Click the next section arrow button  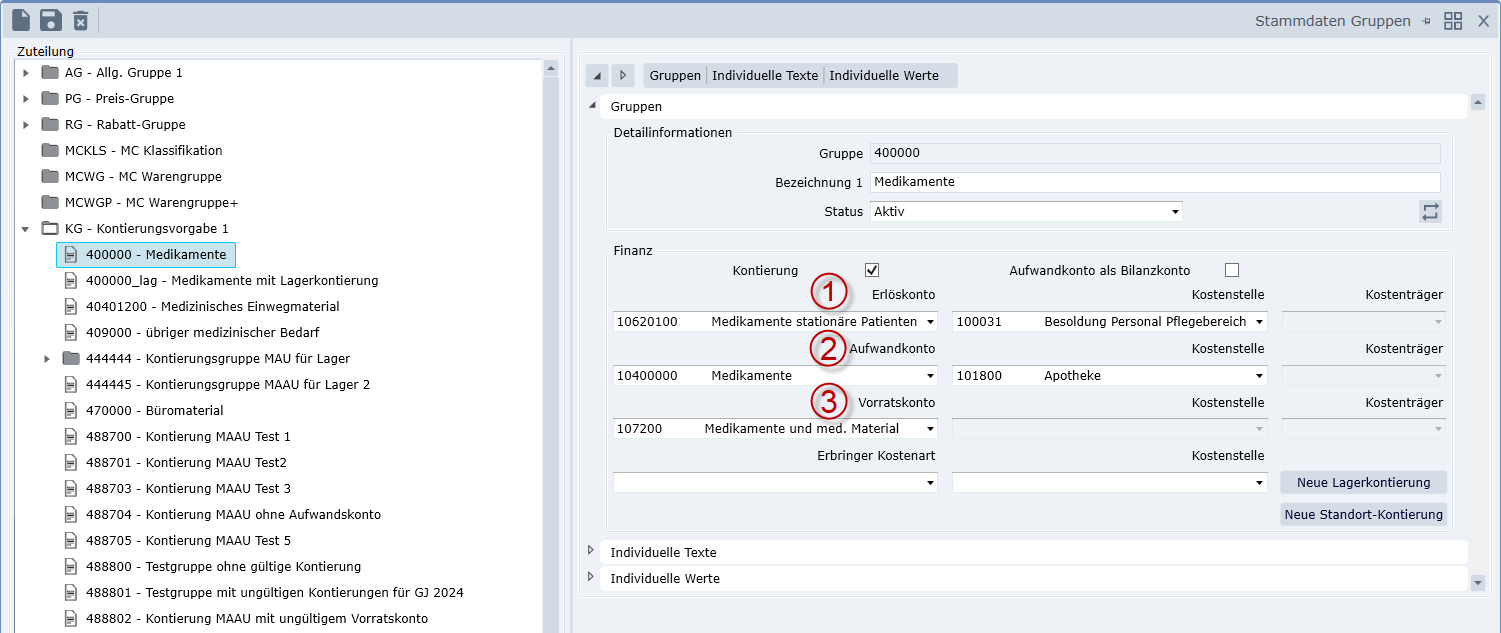(x=623, y=76)
